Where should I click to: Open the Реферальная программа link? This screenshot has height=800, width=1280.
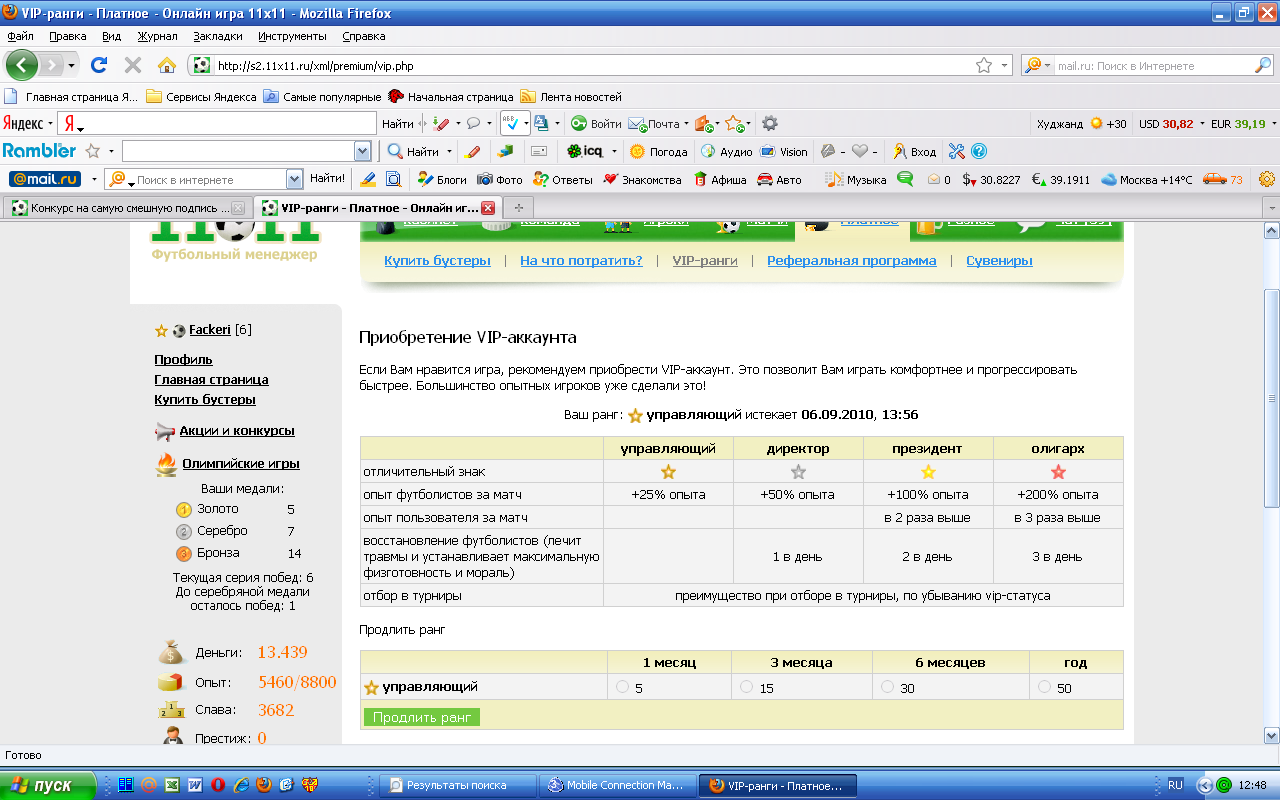coord(851,261)
